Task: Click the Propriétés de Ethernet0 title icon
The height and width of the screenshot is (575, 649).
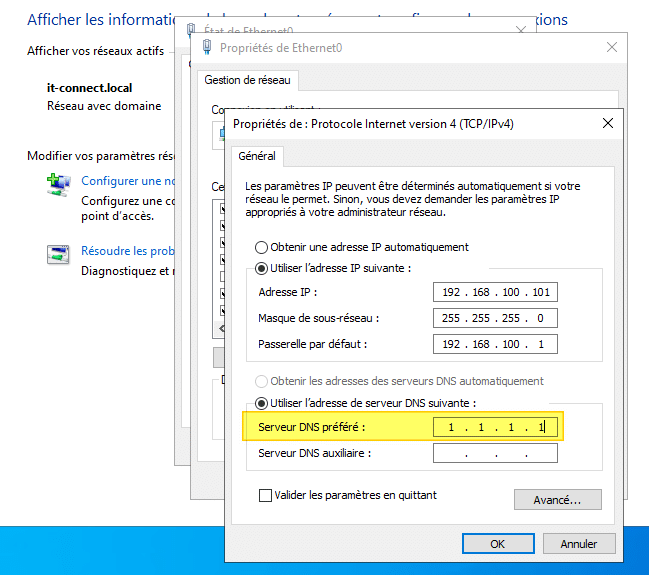Action: [x=207, y=47]
